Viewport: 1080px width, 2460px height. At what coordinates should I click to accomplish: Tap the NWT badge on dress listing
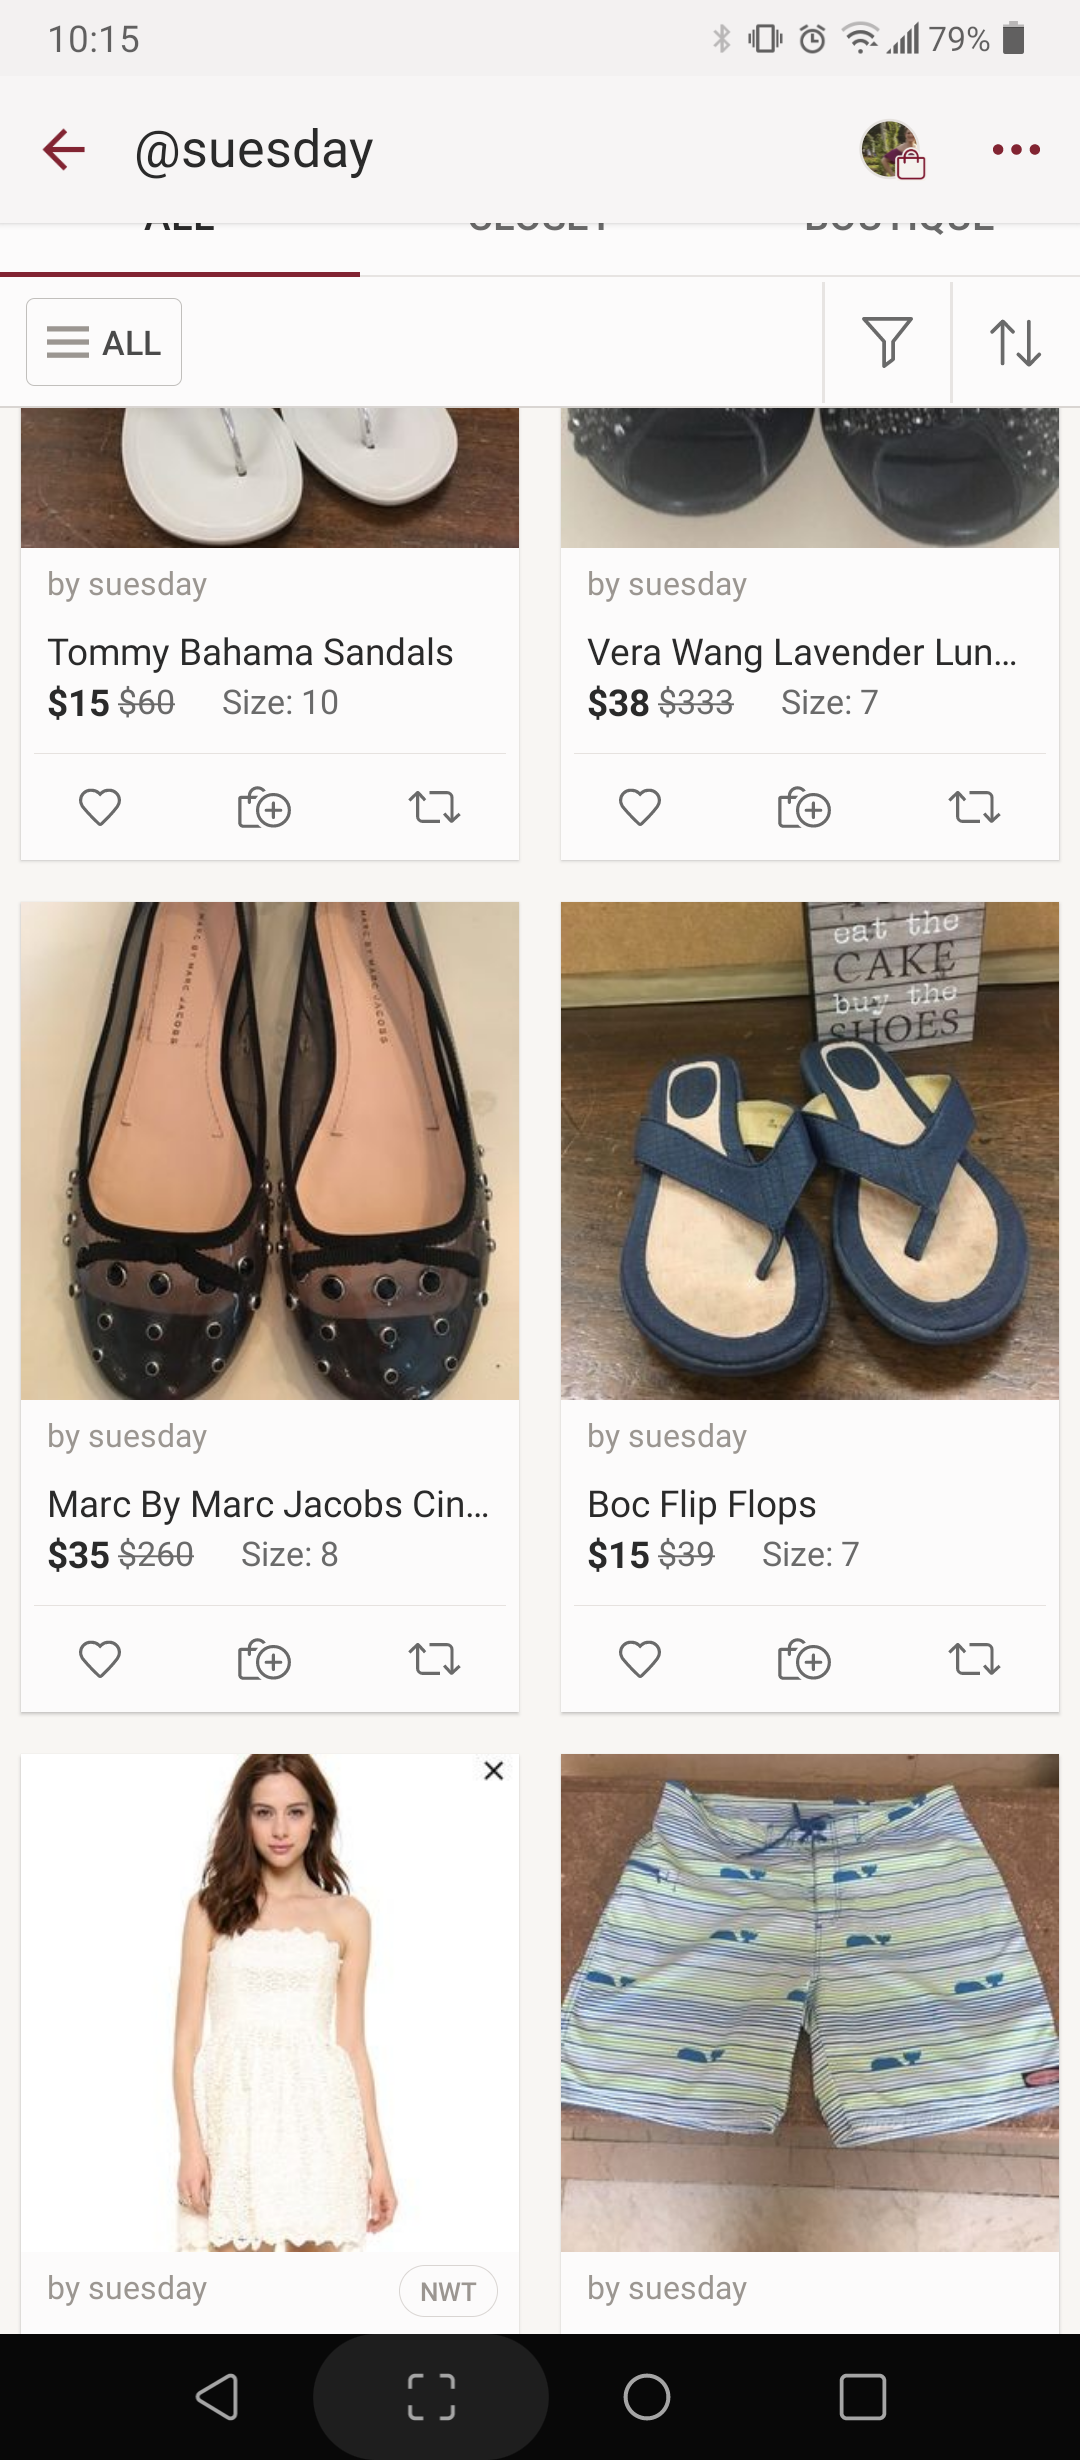(x=447, y=2291)
